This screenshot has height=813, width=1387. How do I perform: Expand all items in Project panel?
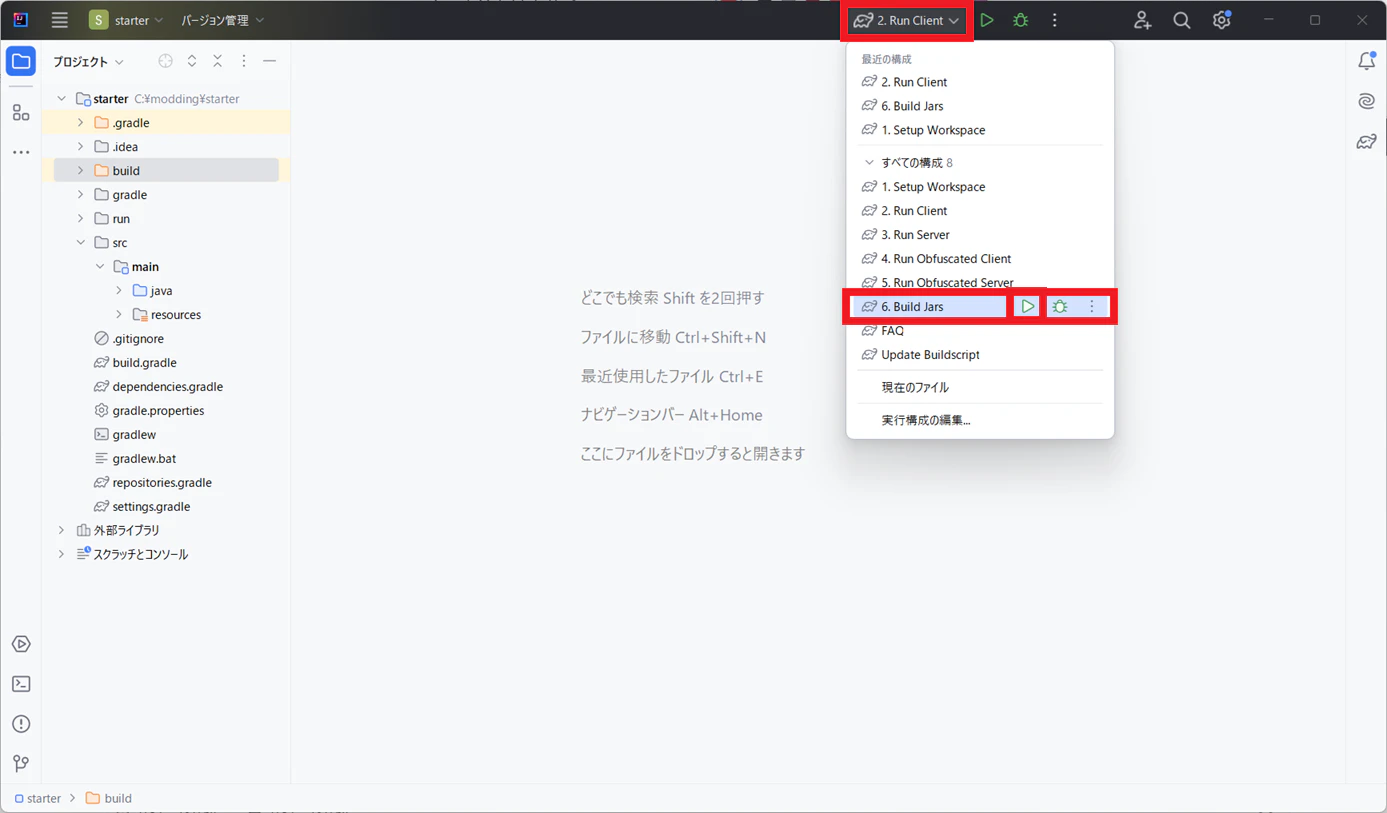click(x=192, y=61)
